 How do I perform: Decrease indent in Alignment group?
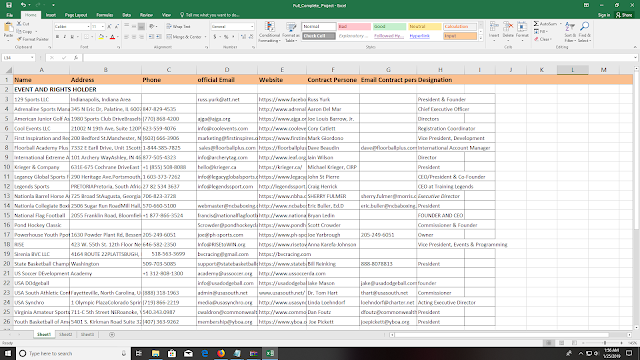[151, 37]
